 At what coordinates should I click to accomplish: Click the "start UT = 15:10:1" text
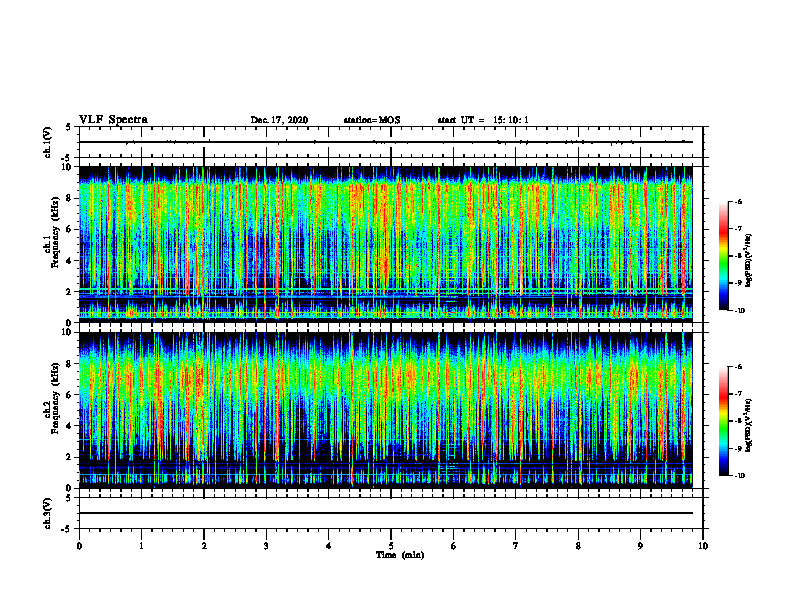click(483, 120)
